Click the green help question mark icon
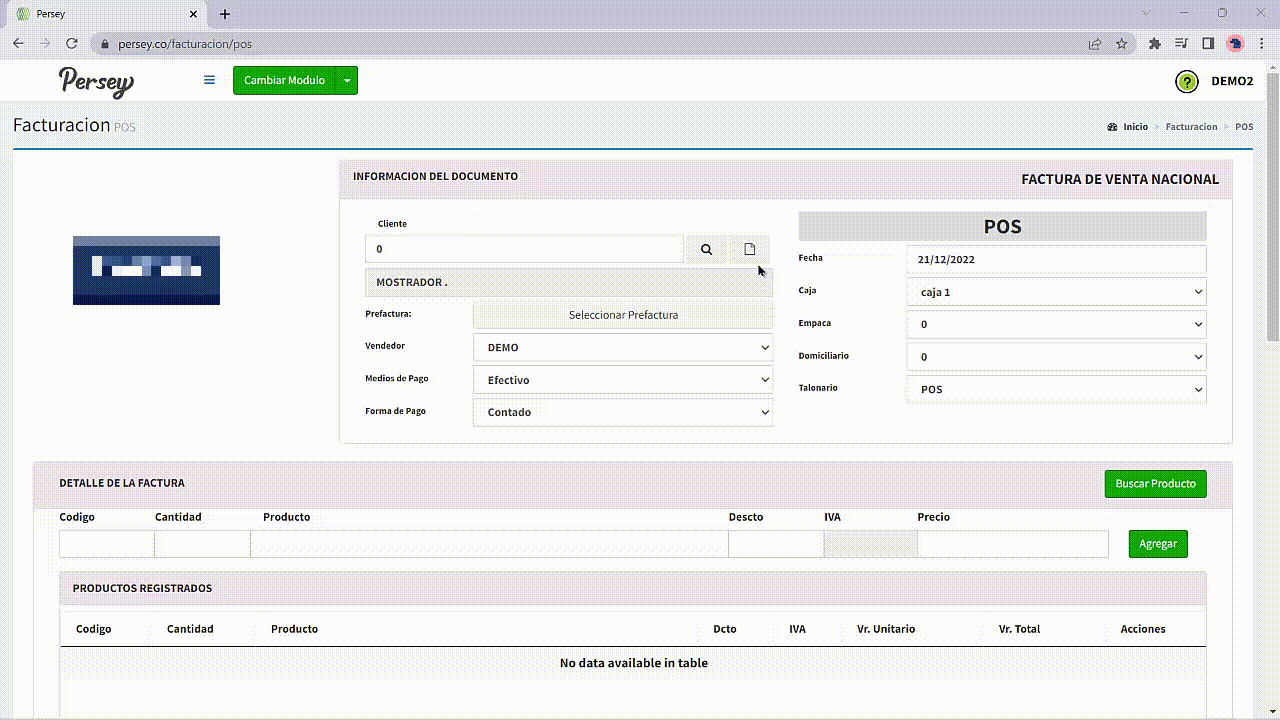 1186,82
